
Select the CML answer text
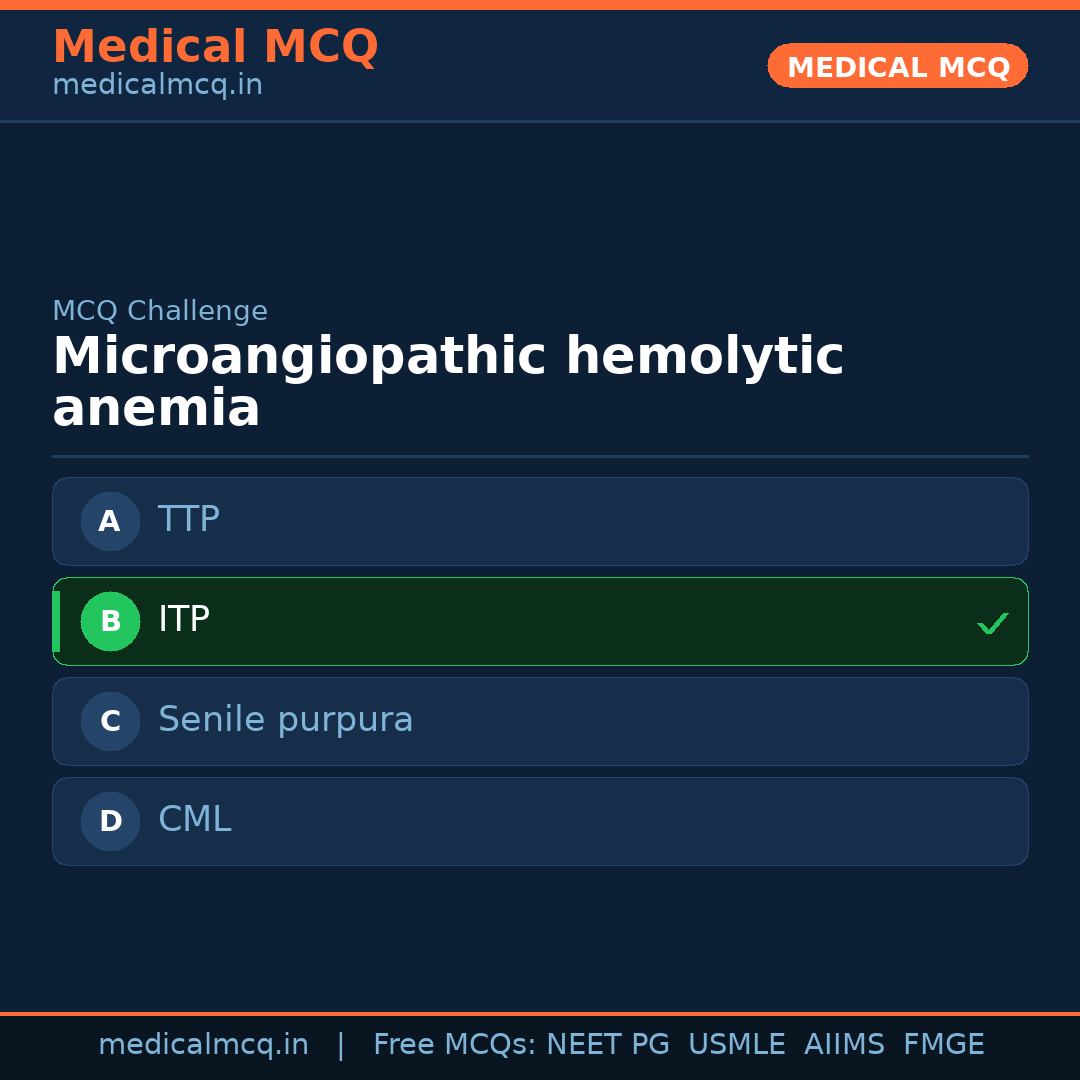click(195, 820)
